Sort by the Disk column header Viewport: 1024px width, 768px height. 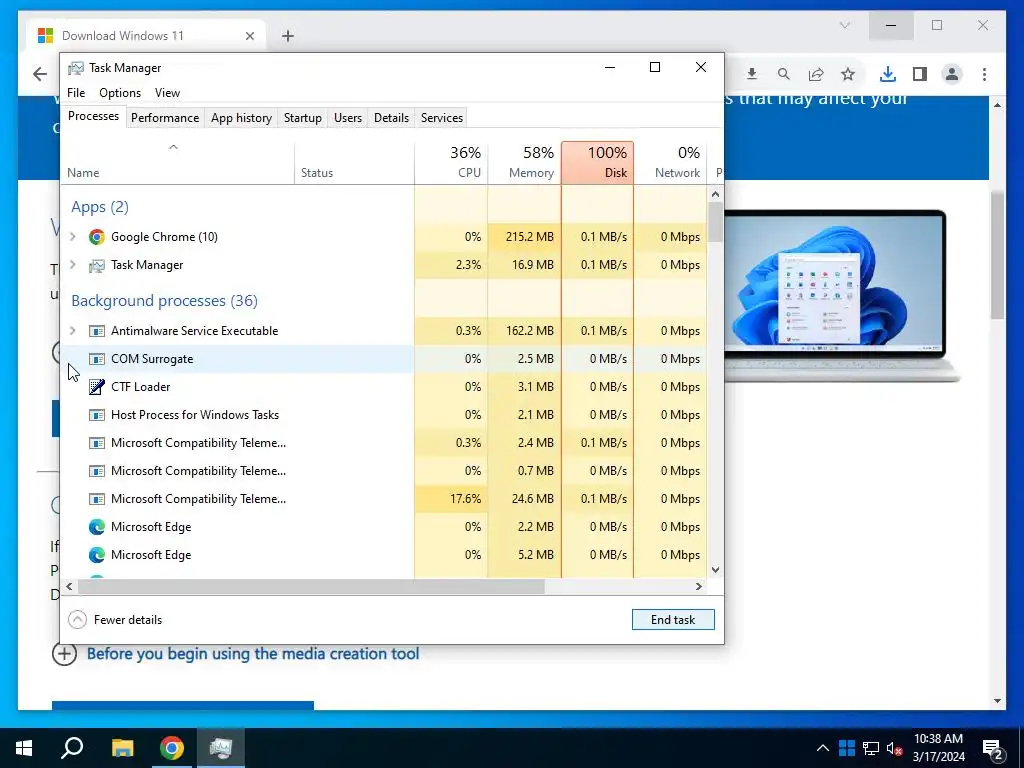pyautogui.click(x=597, y=163)
